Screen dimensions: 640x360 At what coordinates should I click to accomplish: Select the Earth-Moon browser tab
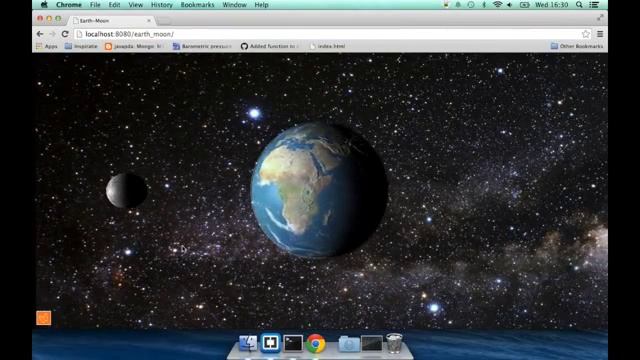point(110,20)
